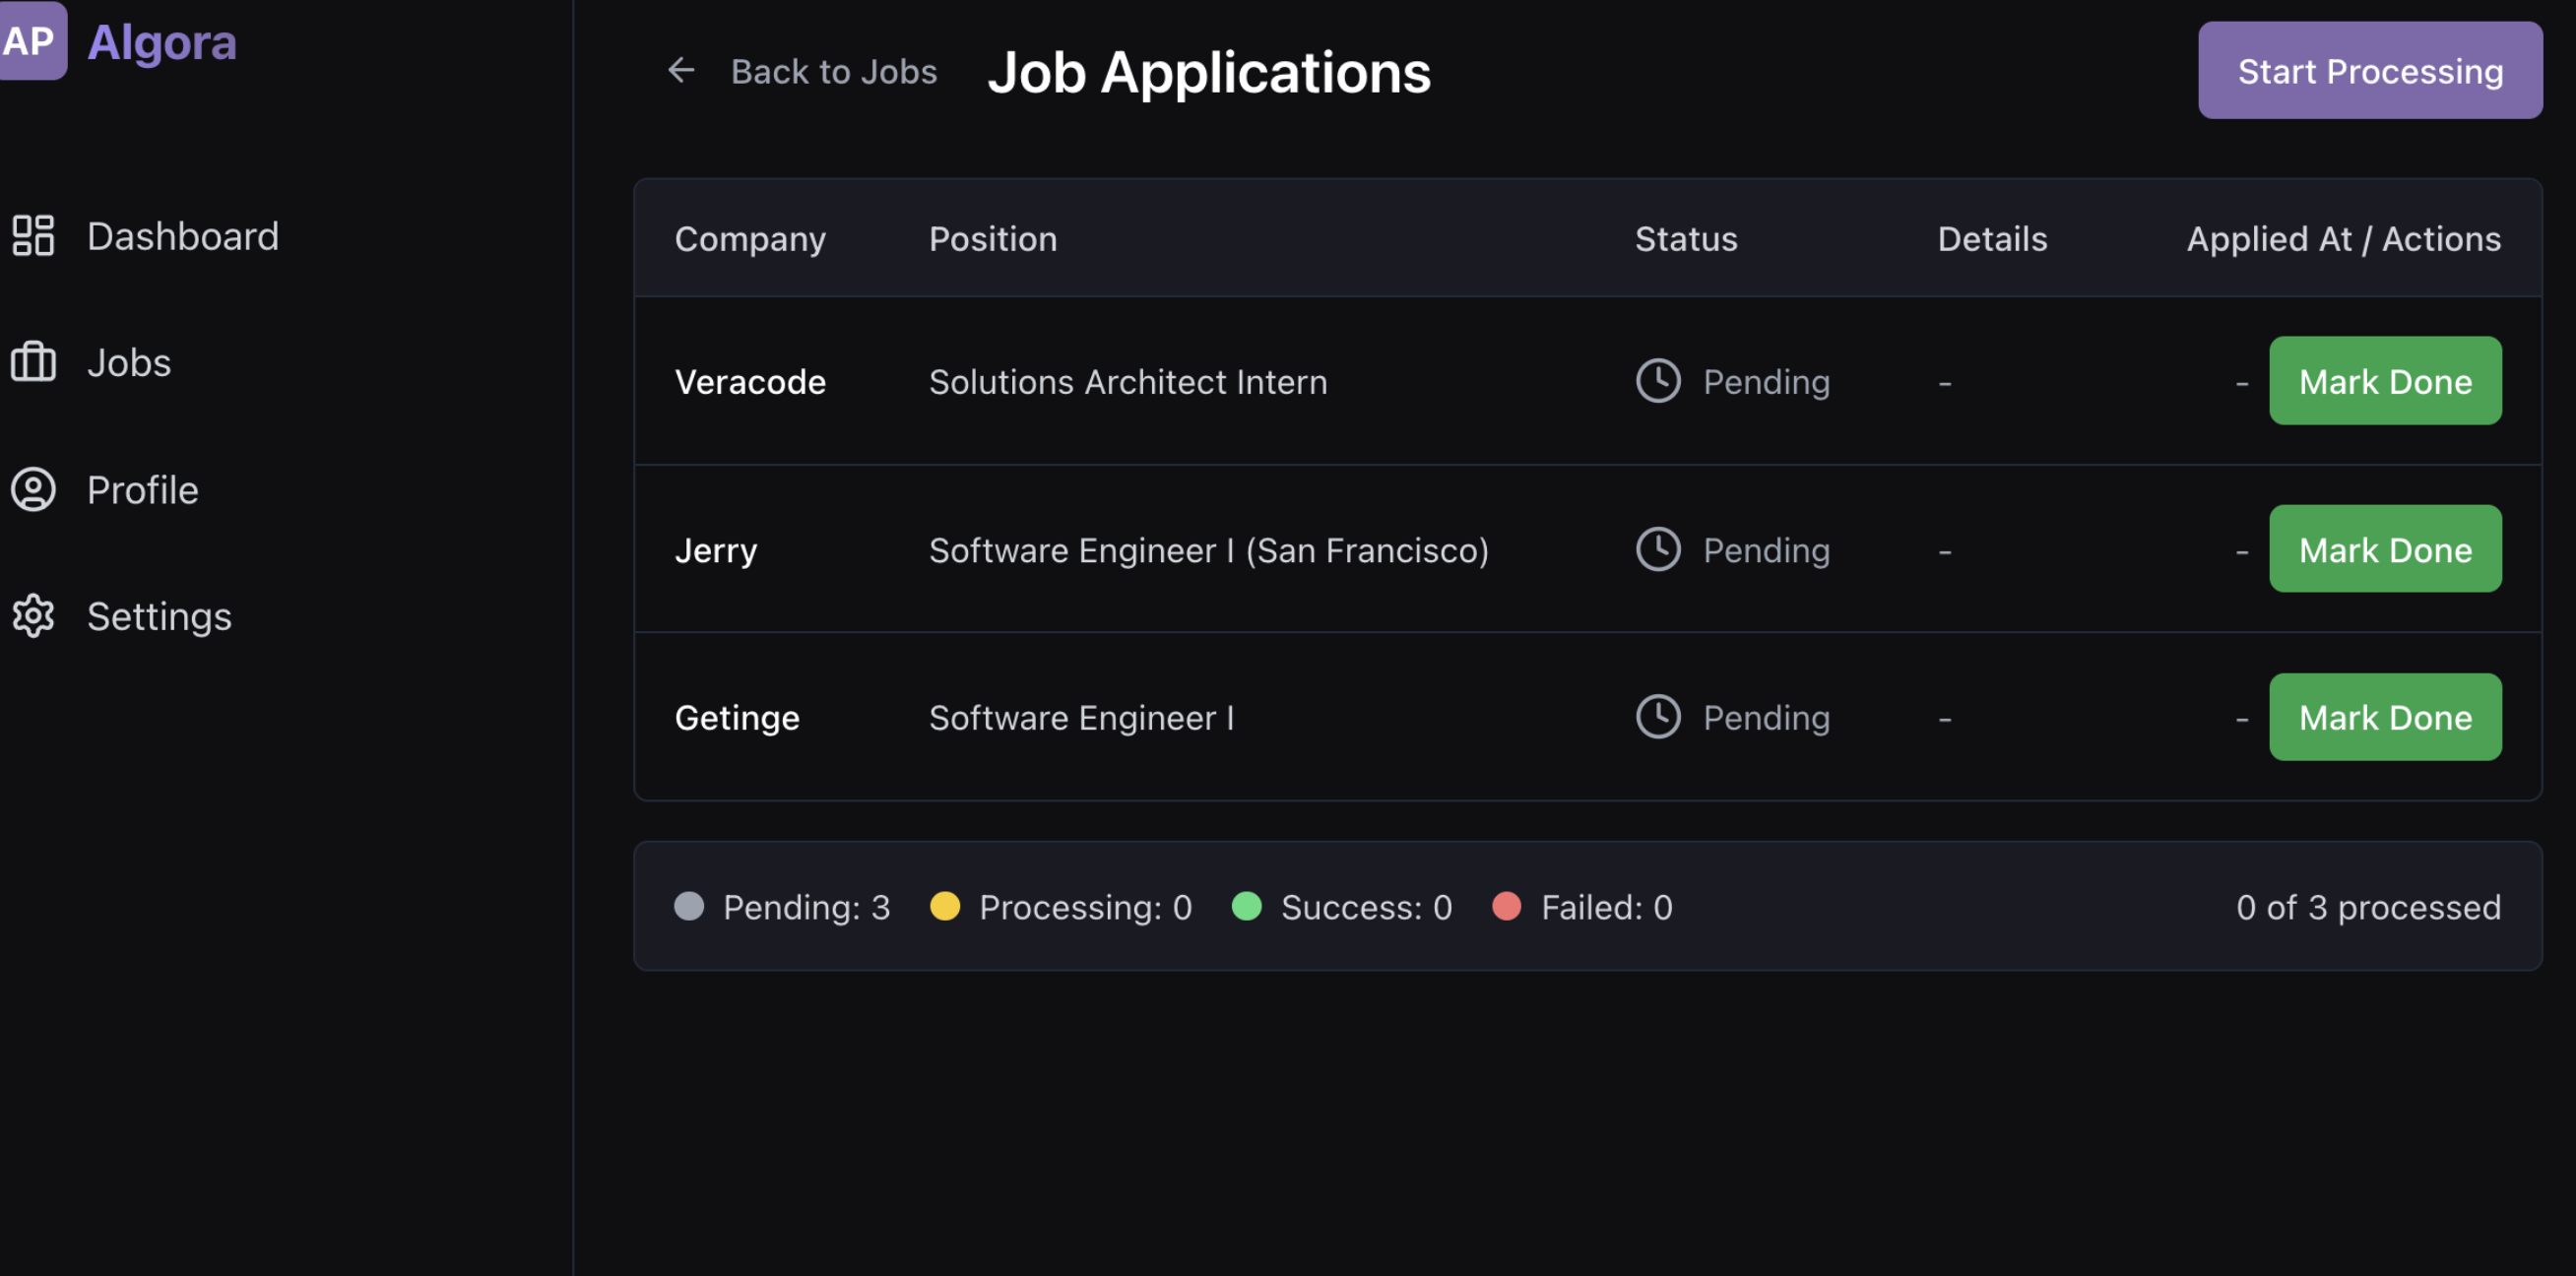Follow the Back to Jobs link
Image resolution: width=2576 pixels, height=1276 pixels.
[833, 72]
